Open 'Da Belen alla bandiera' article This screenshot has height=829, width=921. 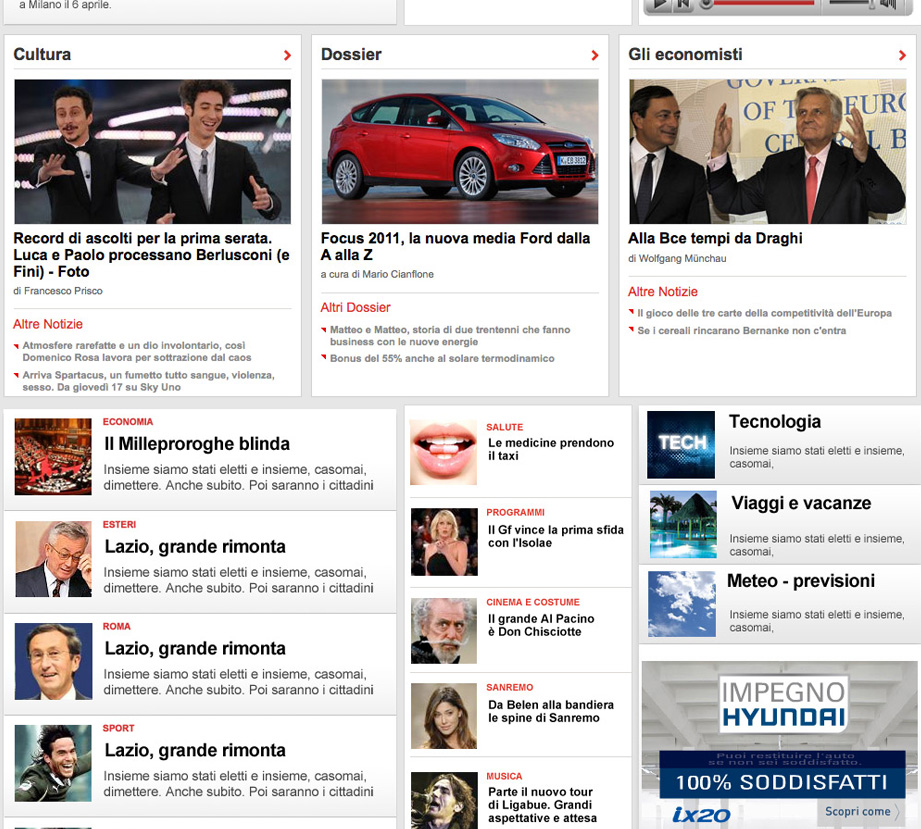pyautogui.click(x=551, y=711)
